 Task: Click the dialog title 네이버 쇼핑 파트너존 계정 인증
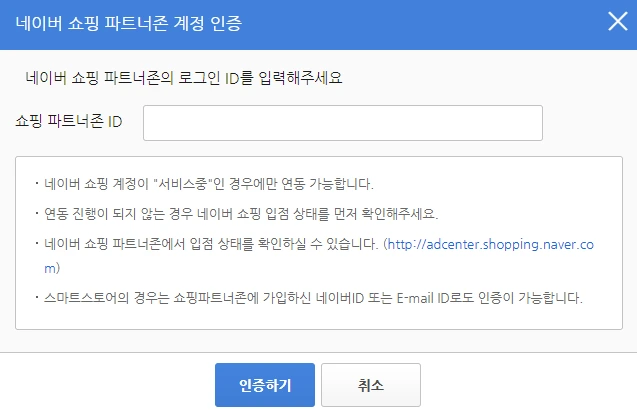pos(129,23)
